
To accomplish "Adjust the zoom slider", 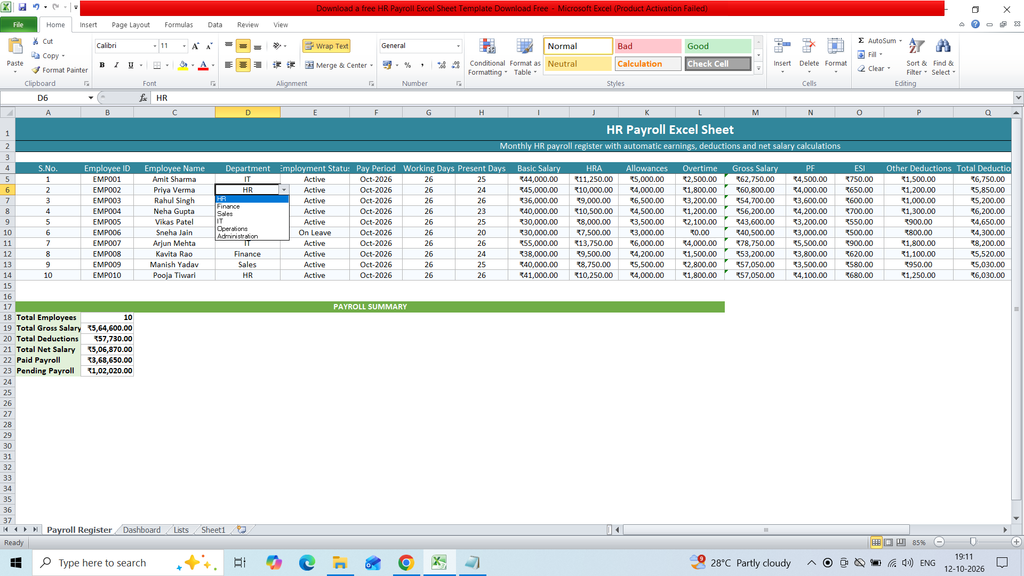I will [973, 542].
